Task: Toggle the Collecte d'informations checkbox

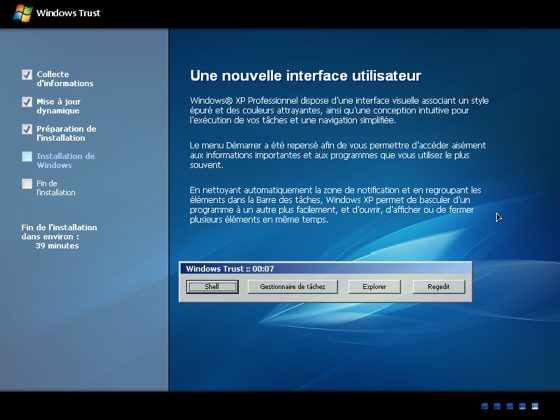Action: click(27, 75)
